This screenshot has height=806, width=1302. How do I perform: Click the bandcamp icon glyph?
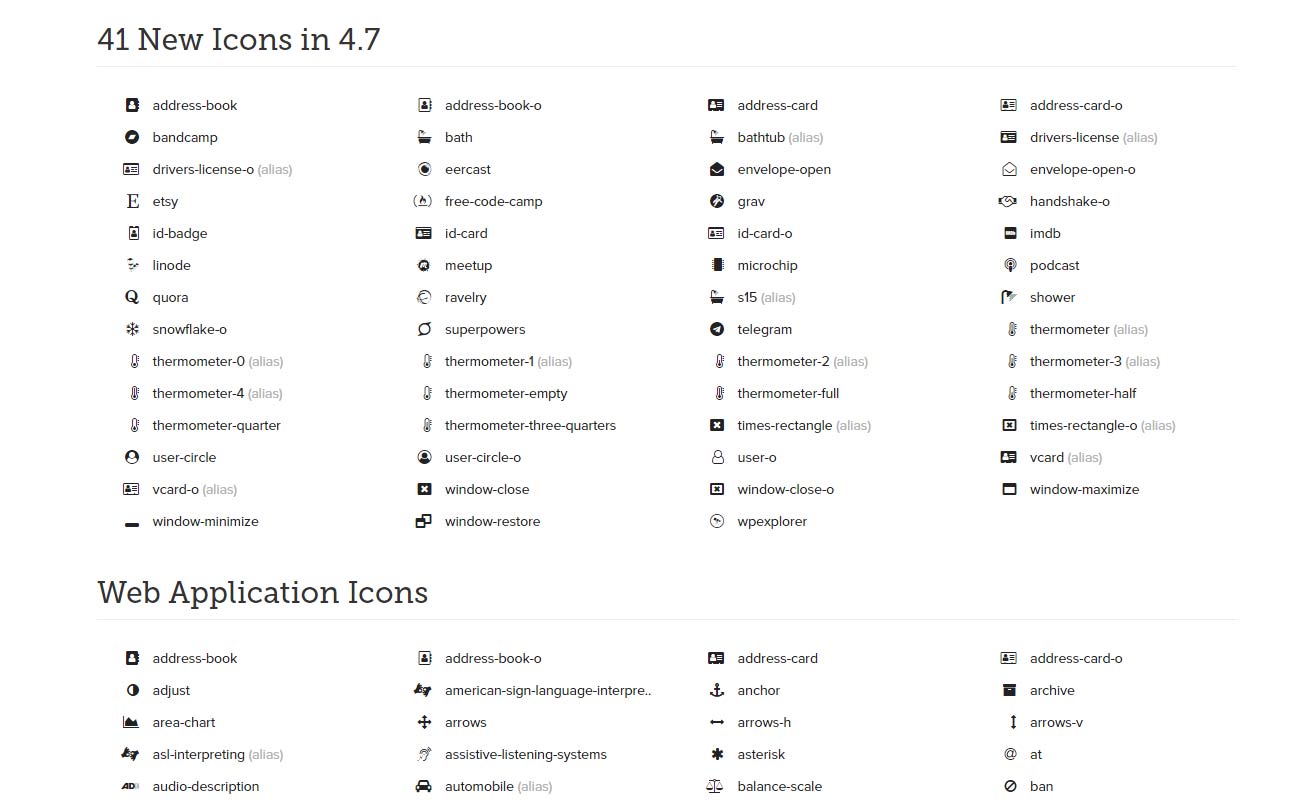click(133, 137)
